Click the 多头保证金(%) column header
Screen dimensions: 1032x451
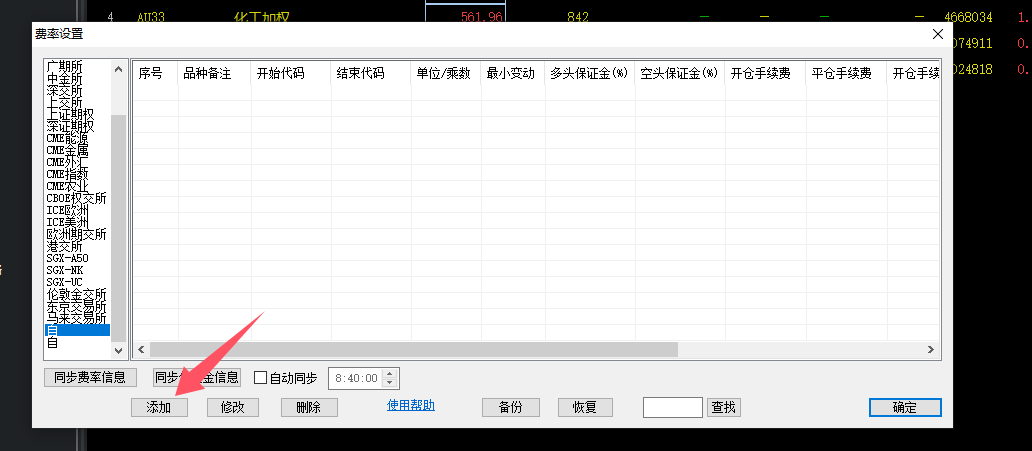click(590, 74)
